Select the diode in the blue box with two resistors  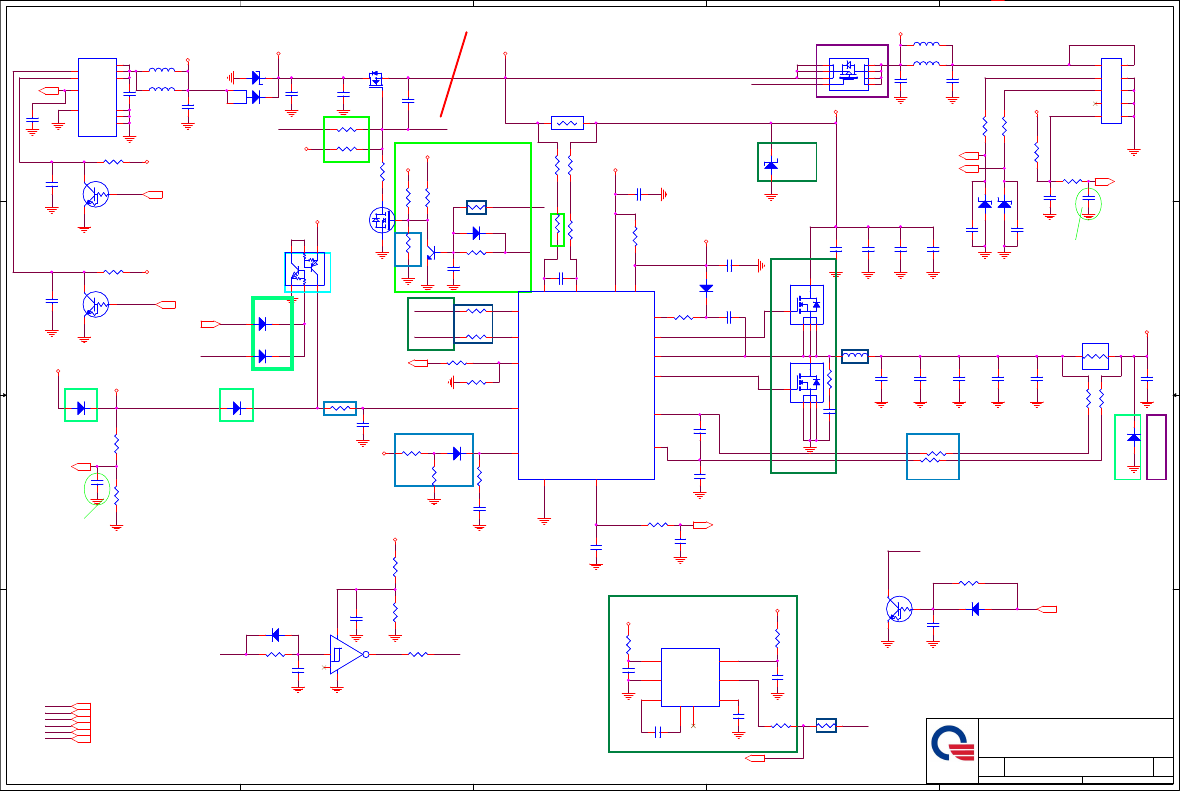tap(457, 454)
